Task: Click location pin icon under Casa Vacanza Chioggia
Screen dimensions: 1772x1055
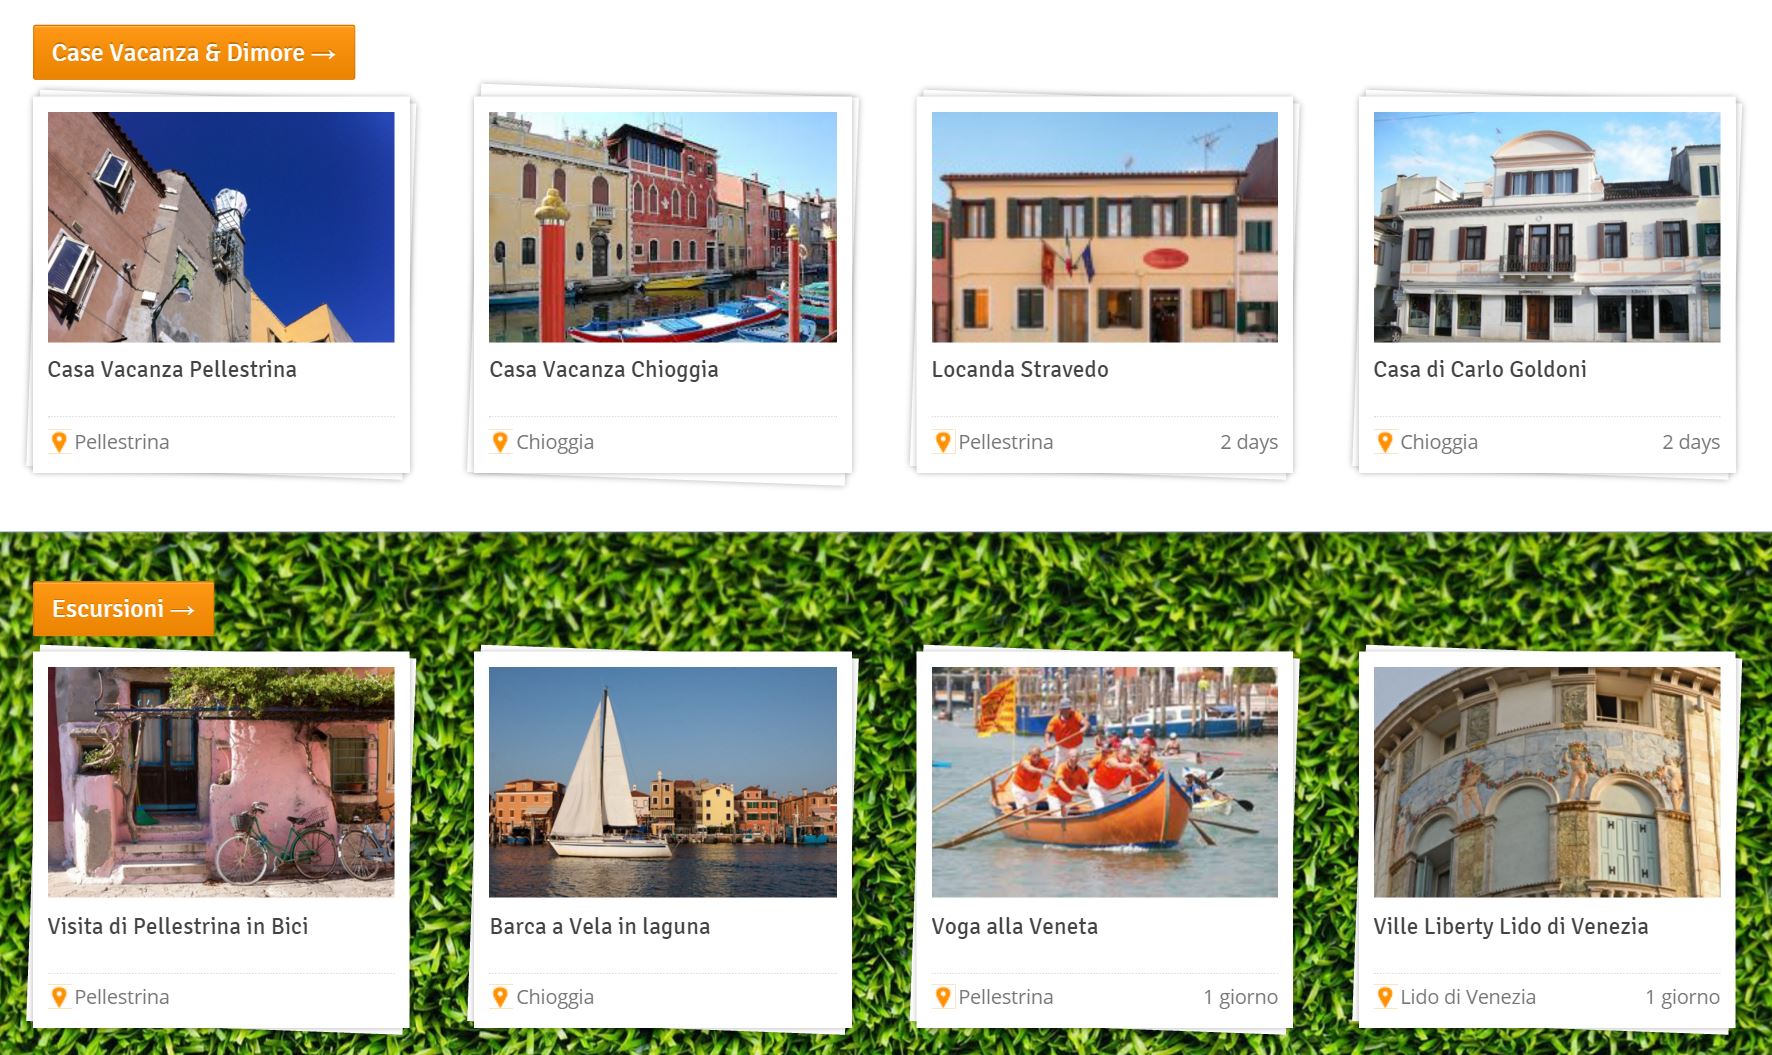Action: (501, 442)
